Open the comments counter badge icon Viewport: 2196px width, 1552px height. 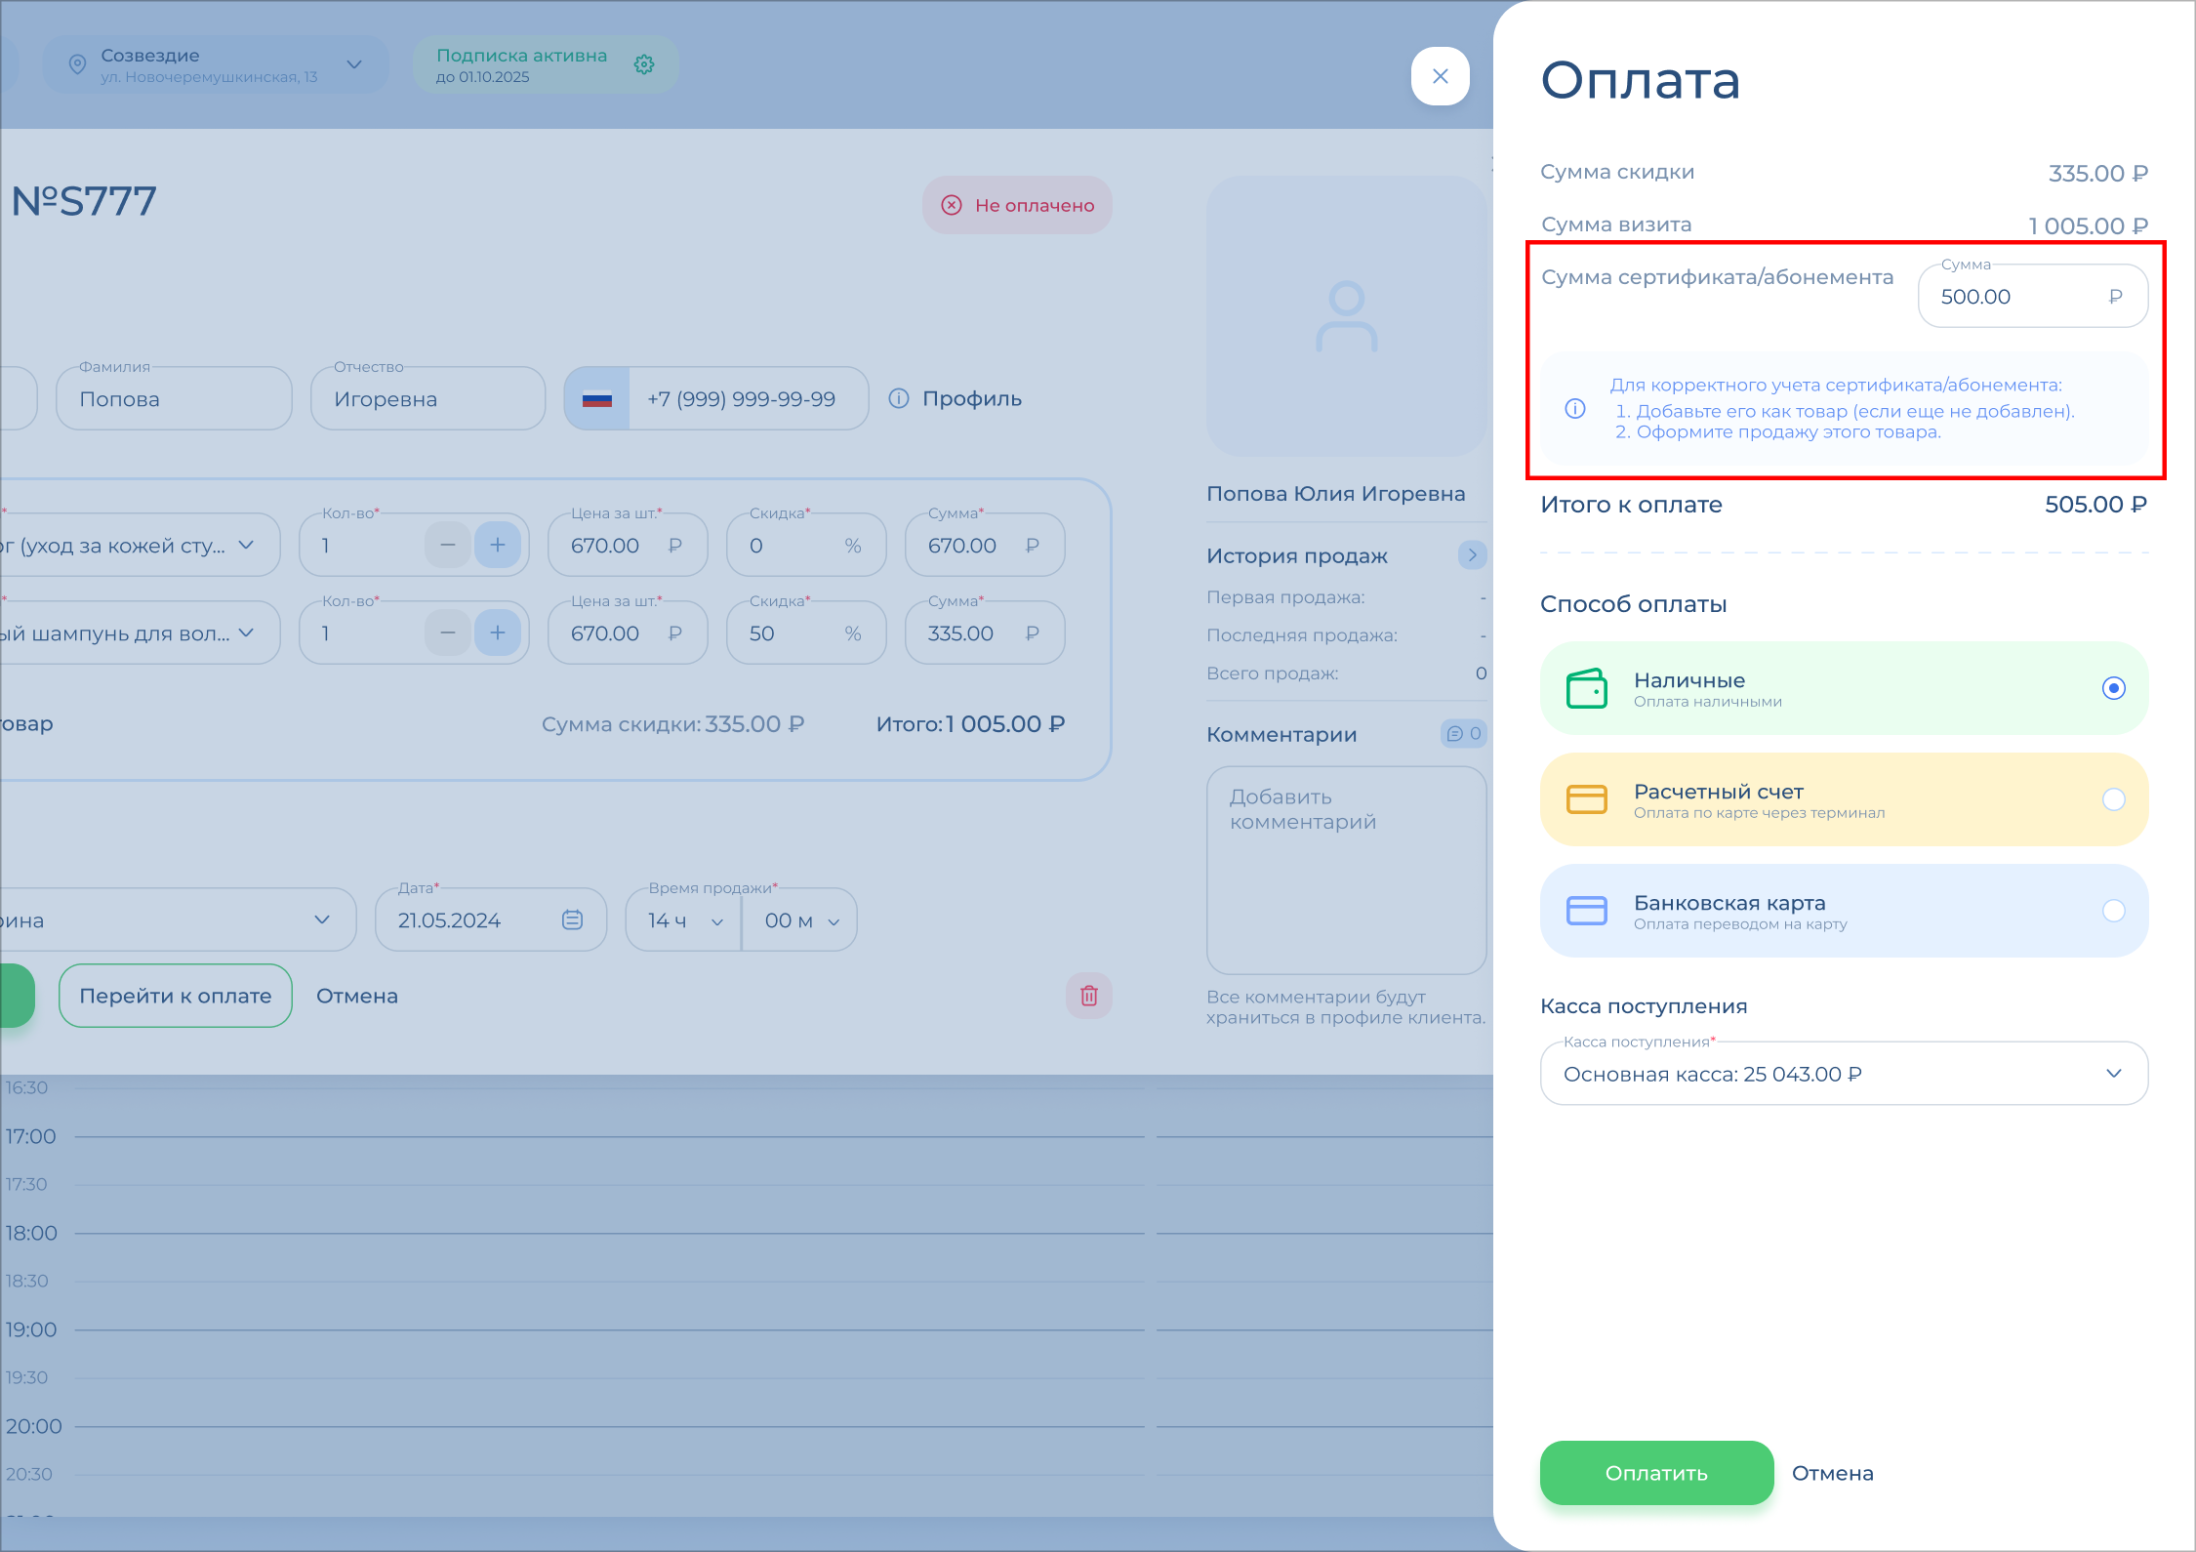1463,734
